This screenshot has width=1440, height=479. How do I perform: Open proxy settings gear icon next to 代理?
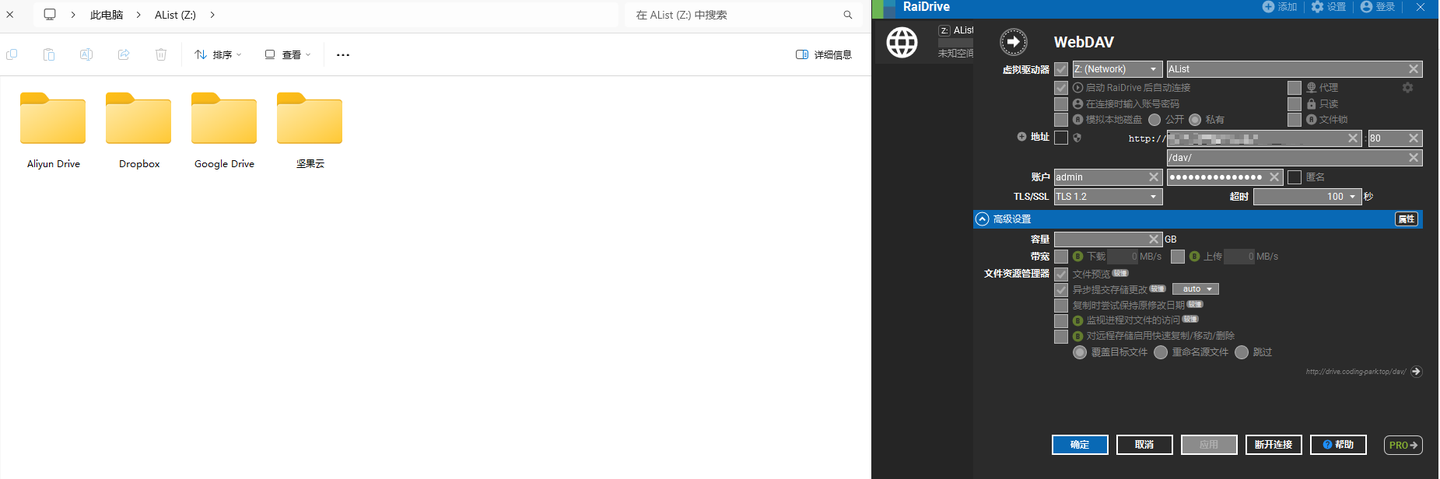coord(1408,88)
